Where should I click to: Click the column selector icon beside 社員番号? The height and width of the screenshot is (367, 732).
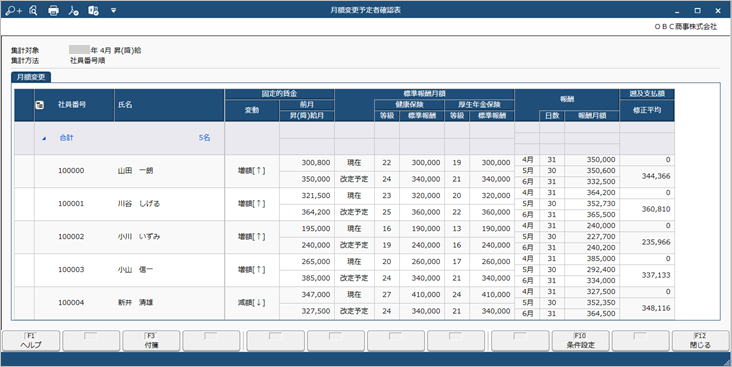pyautogui.click(x=40, y=105)
